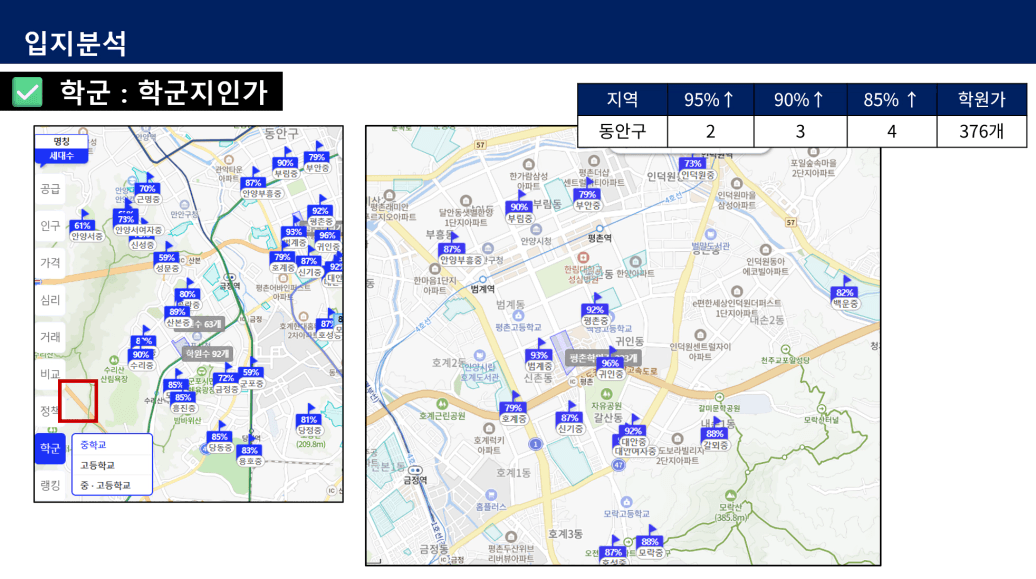Click the 376개 table cell
This screenshot has height=579, width=1036.
[x=982, y=132]
